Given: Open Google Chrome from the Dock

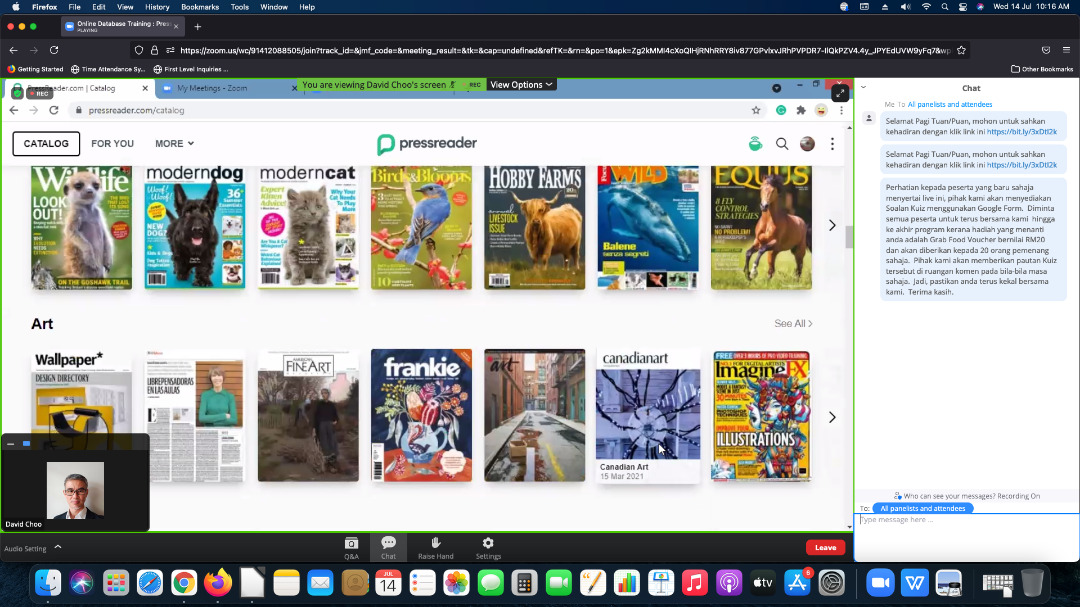Looking at the screenshot, I should tap(184, 583).
